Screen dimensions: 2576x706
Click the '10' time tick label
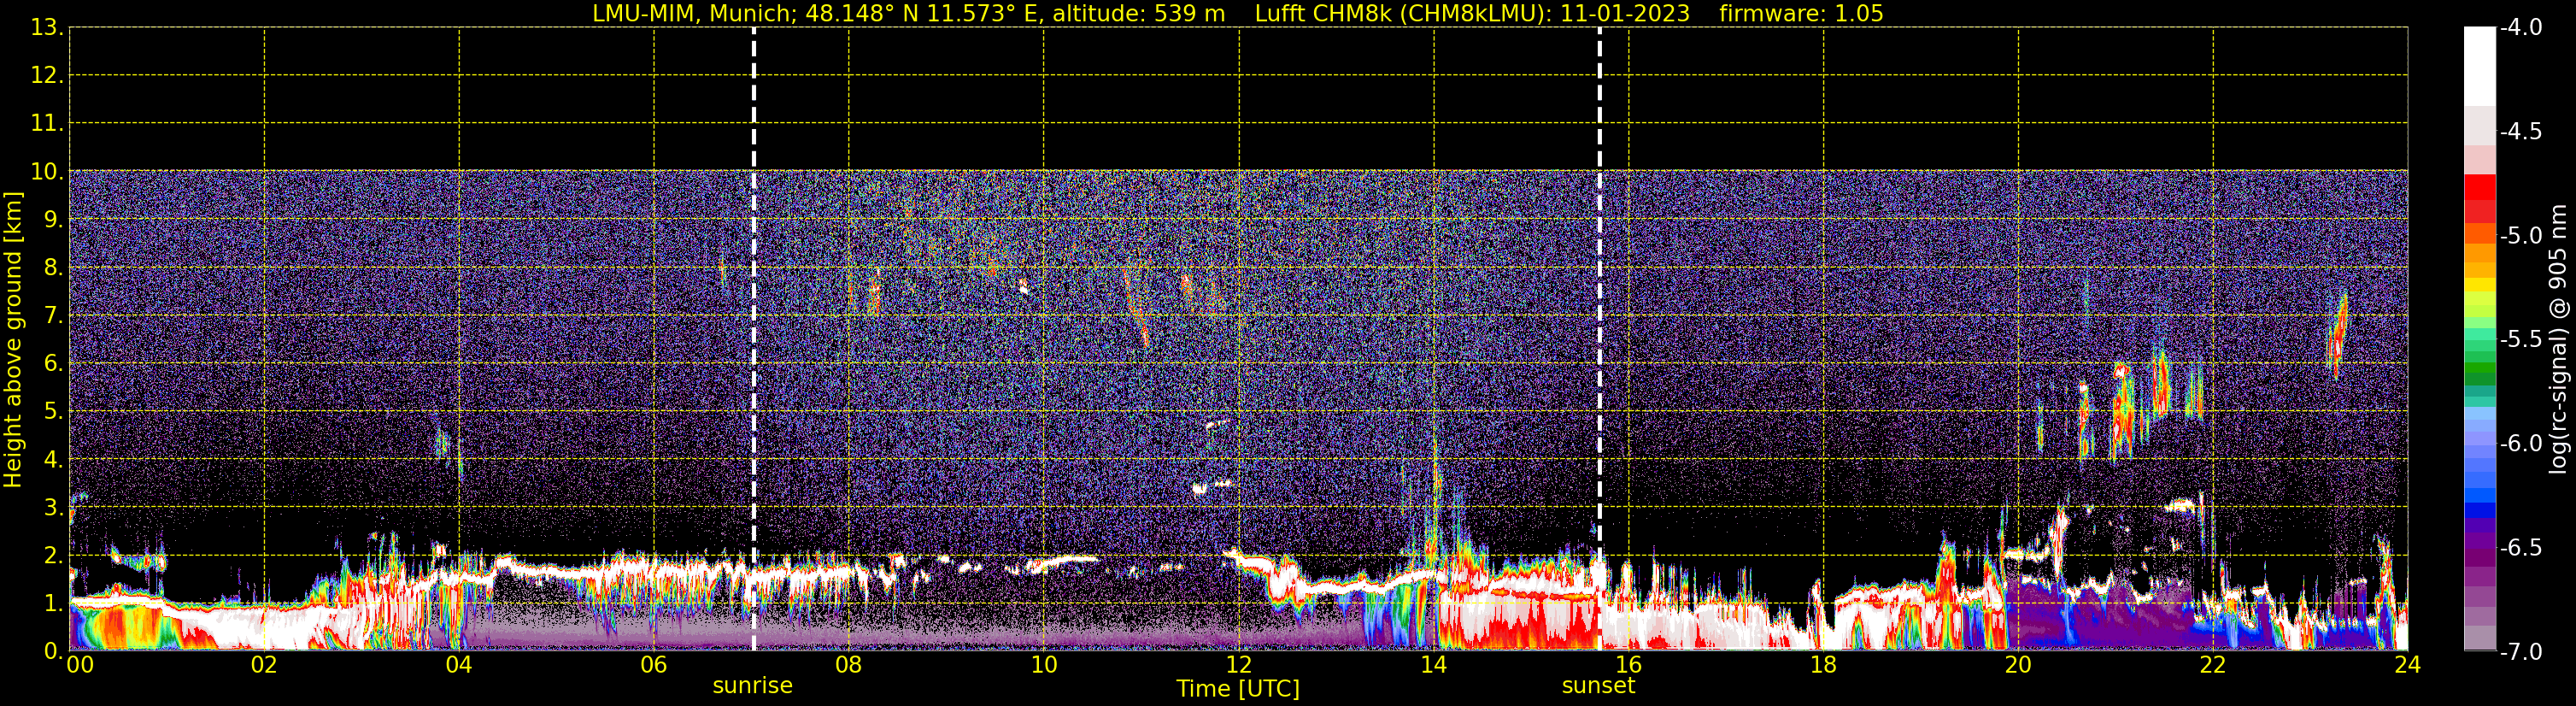[x=1044, y=665]
